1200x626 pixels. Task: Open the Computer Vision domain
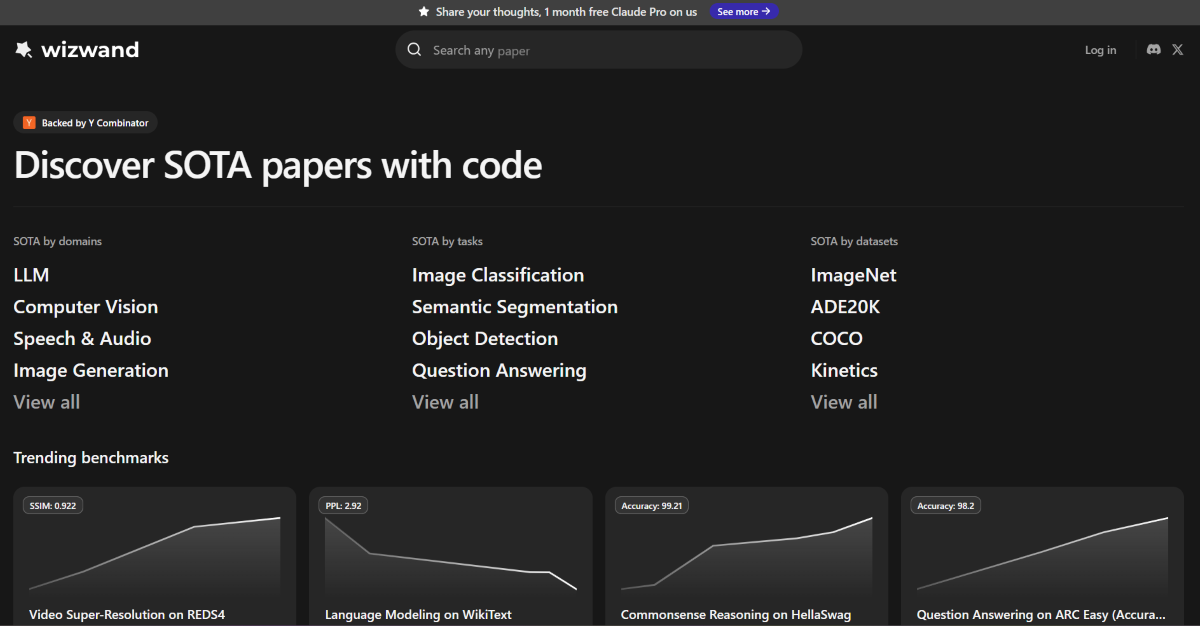86,307
